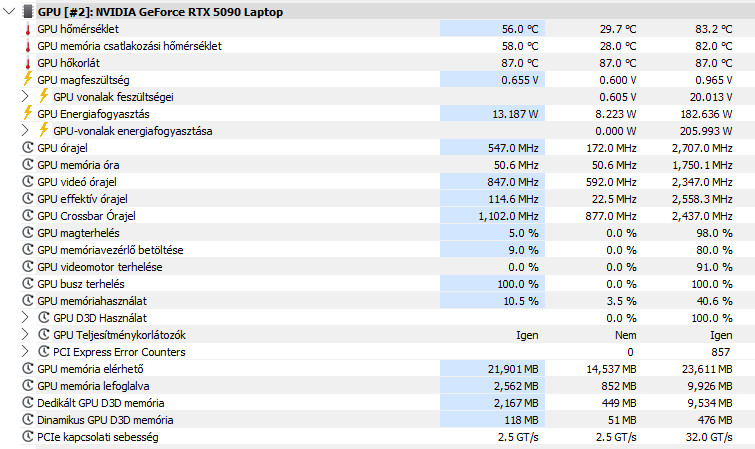The image size is (755, 449).
Task: Click clock icon beside PCI Express Error Counters
Action: (44, 351)
